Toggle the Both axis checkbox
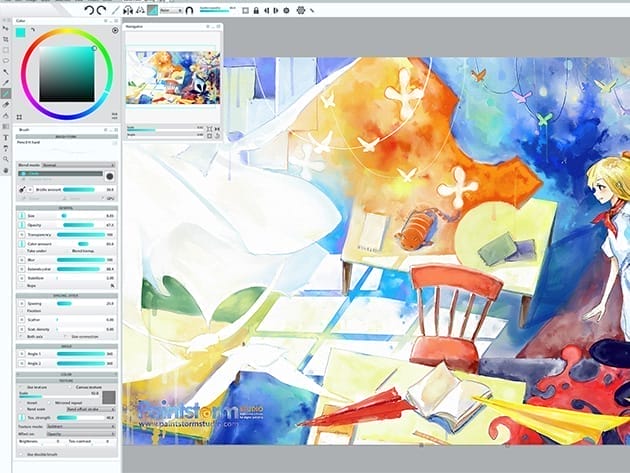This screenshot has width=630, height=473. 19,336
